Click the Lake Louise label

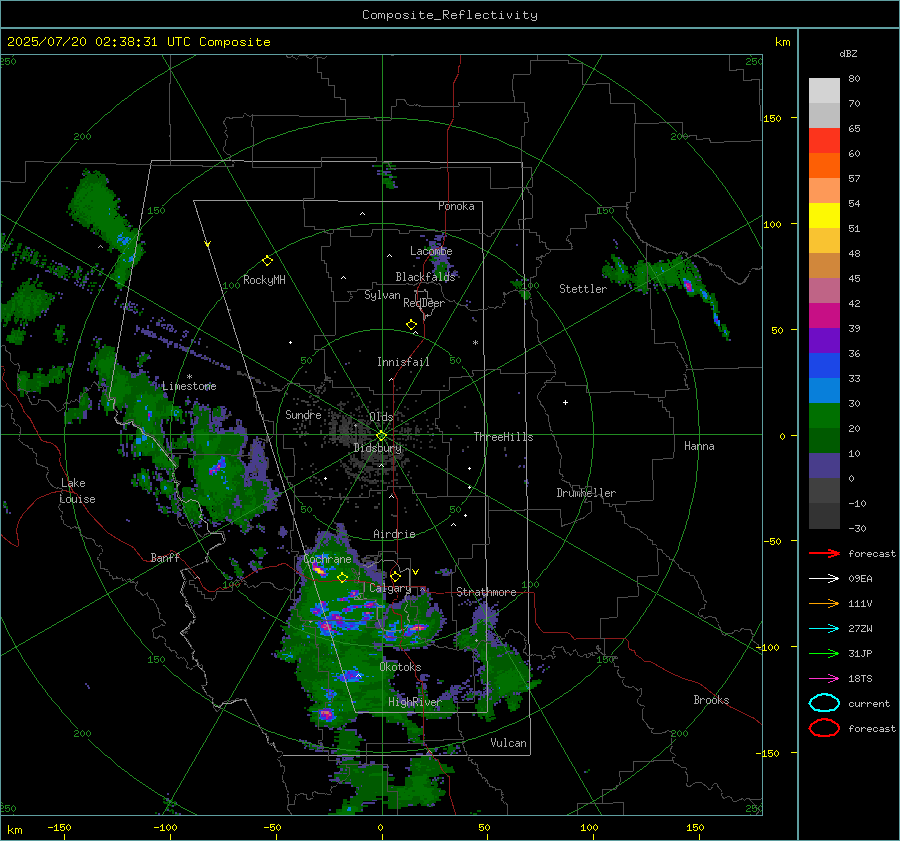tap(77, 491)
